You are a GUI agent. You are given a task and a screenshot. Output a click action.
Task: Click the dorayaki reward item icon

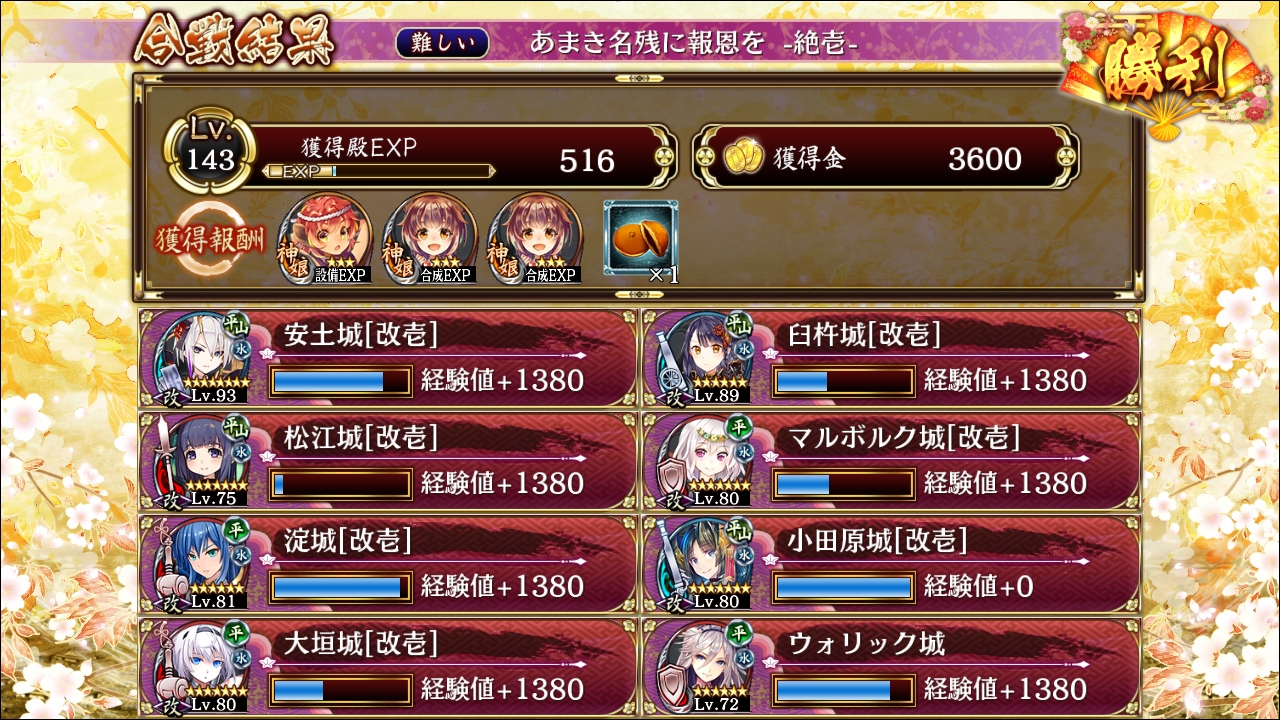pos(640,237)
